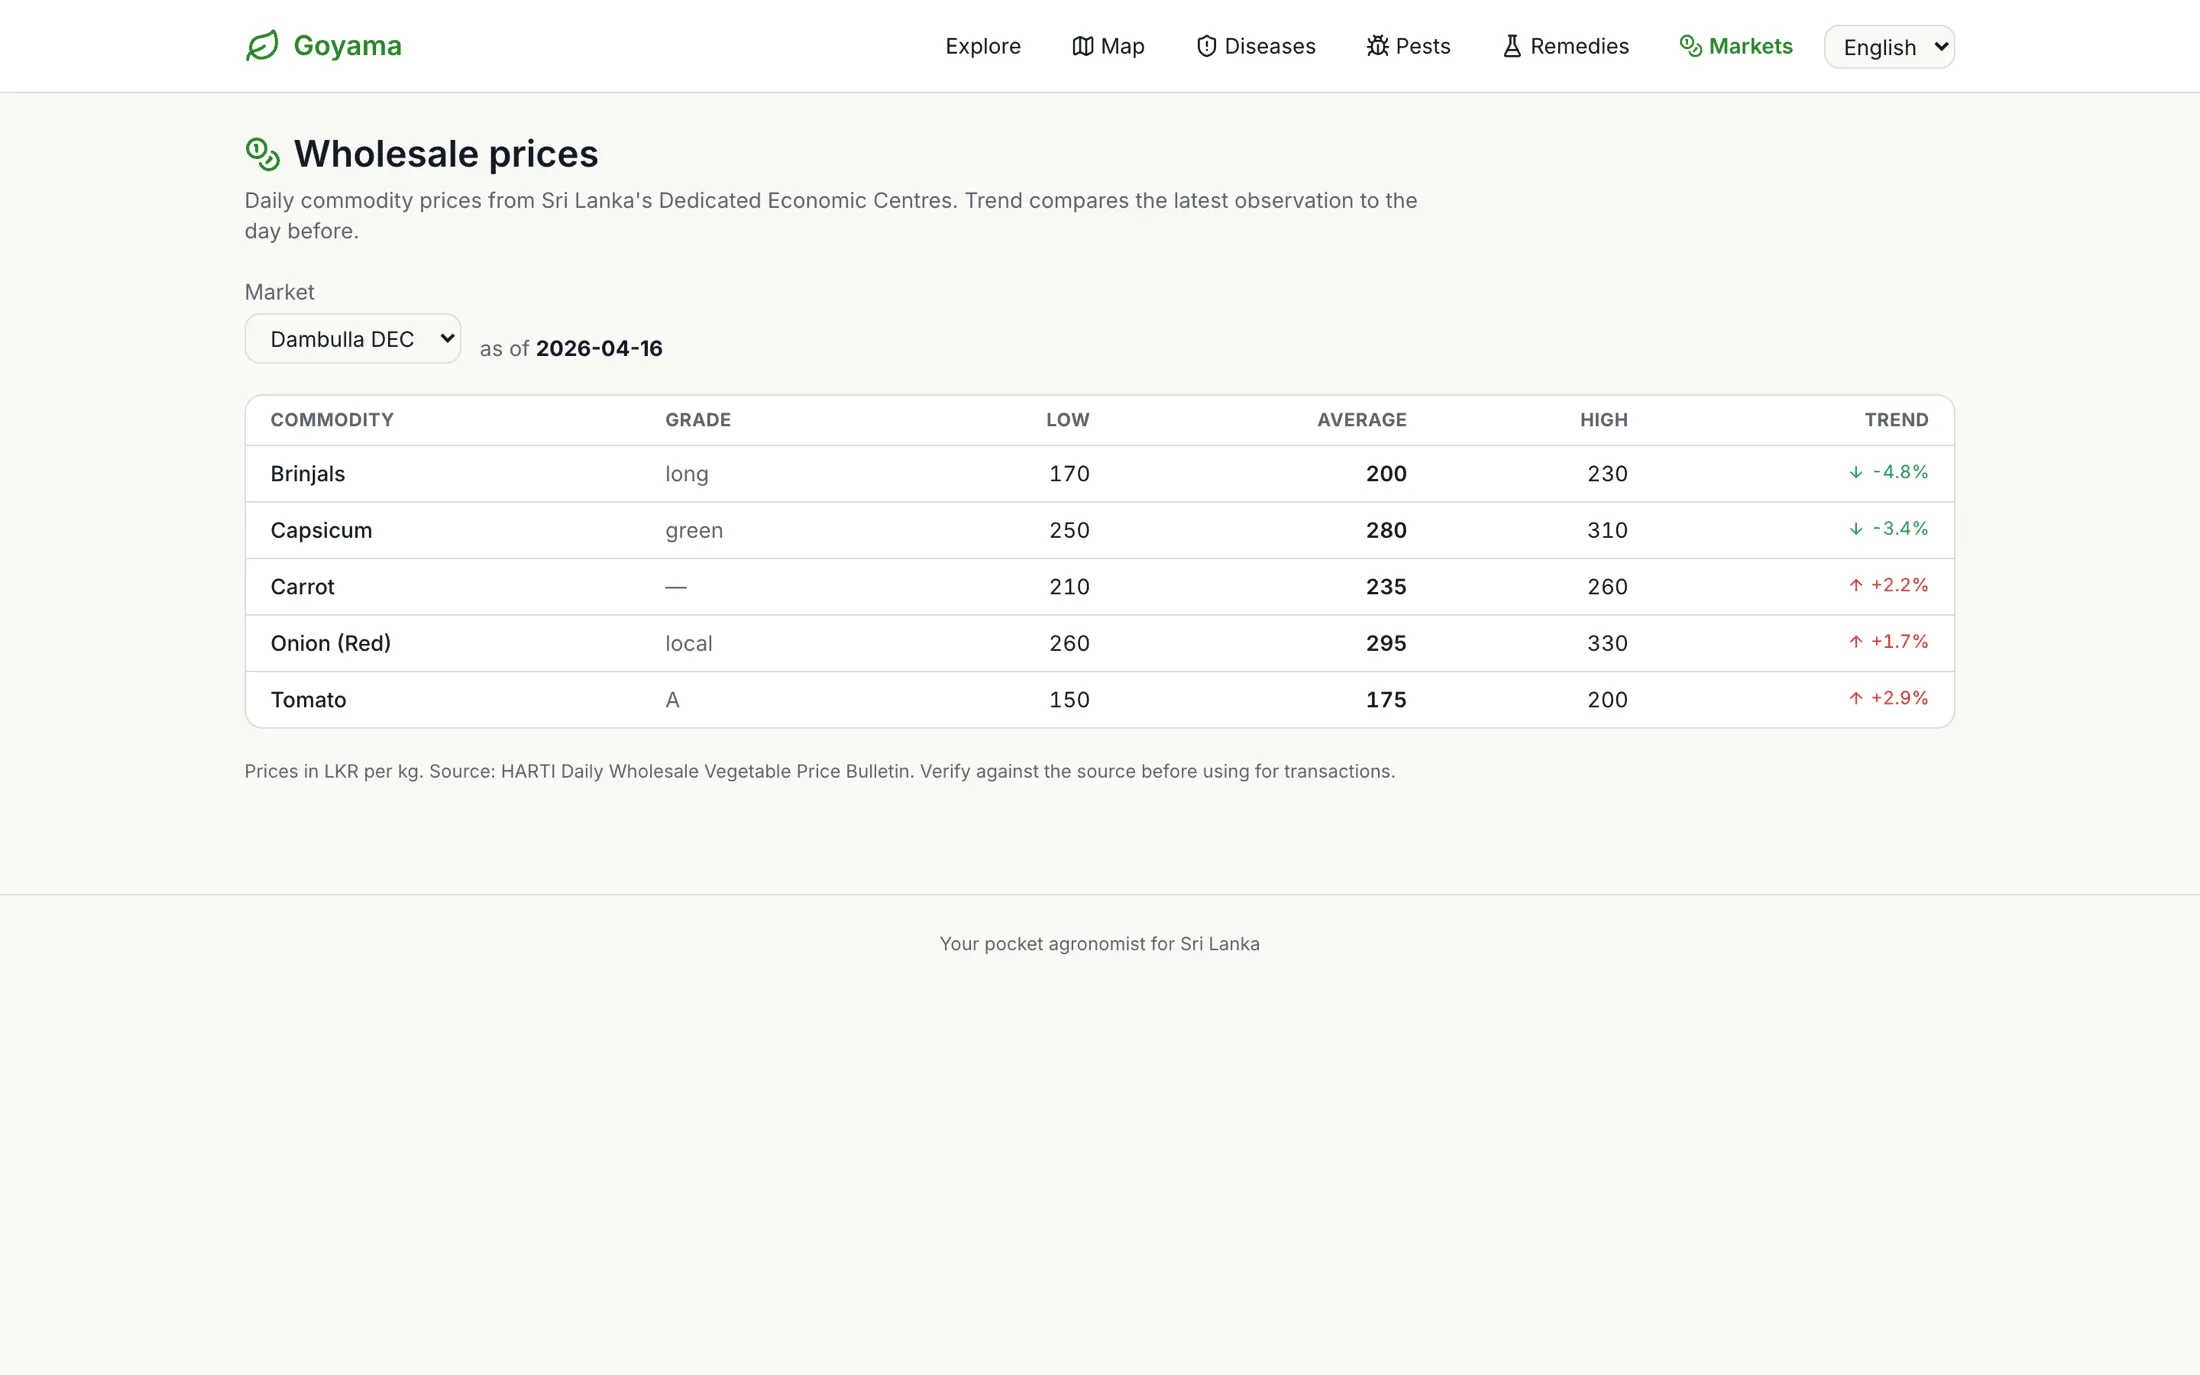Click the Capsicum high price 310
2200x1375 pixels.
click(x=1607, y=530)
